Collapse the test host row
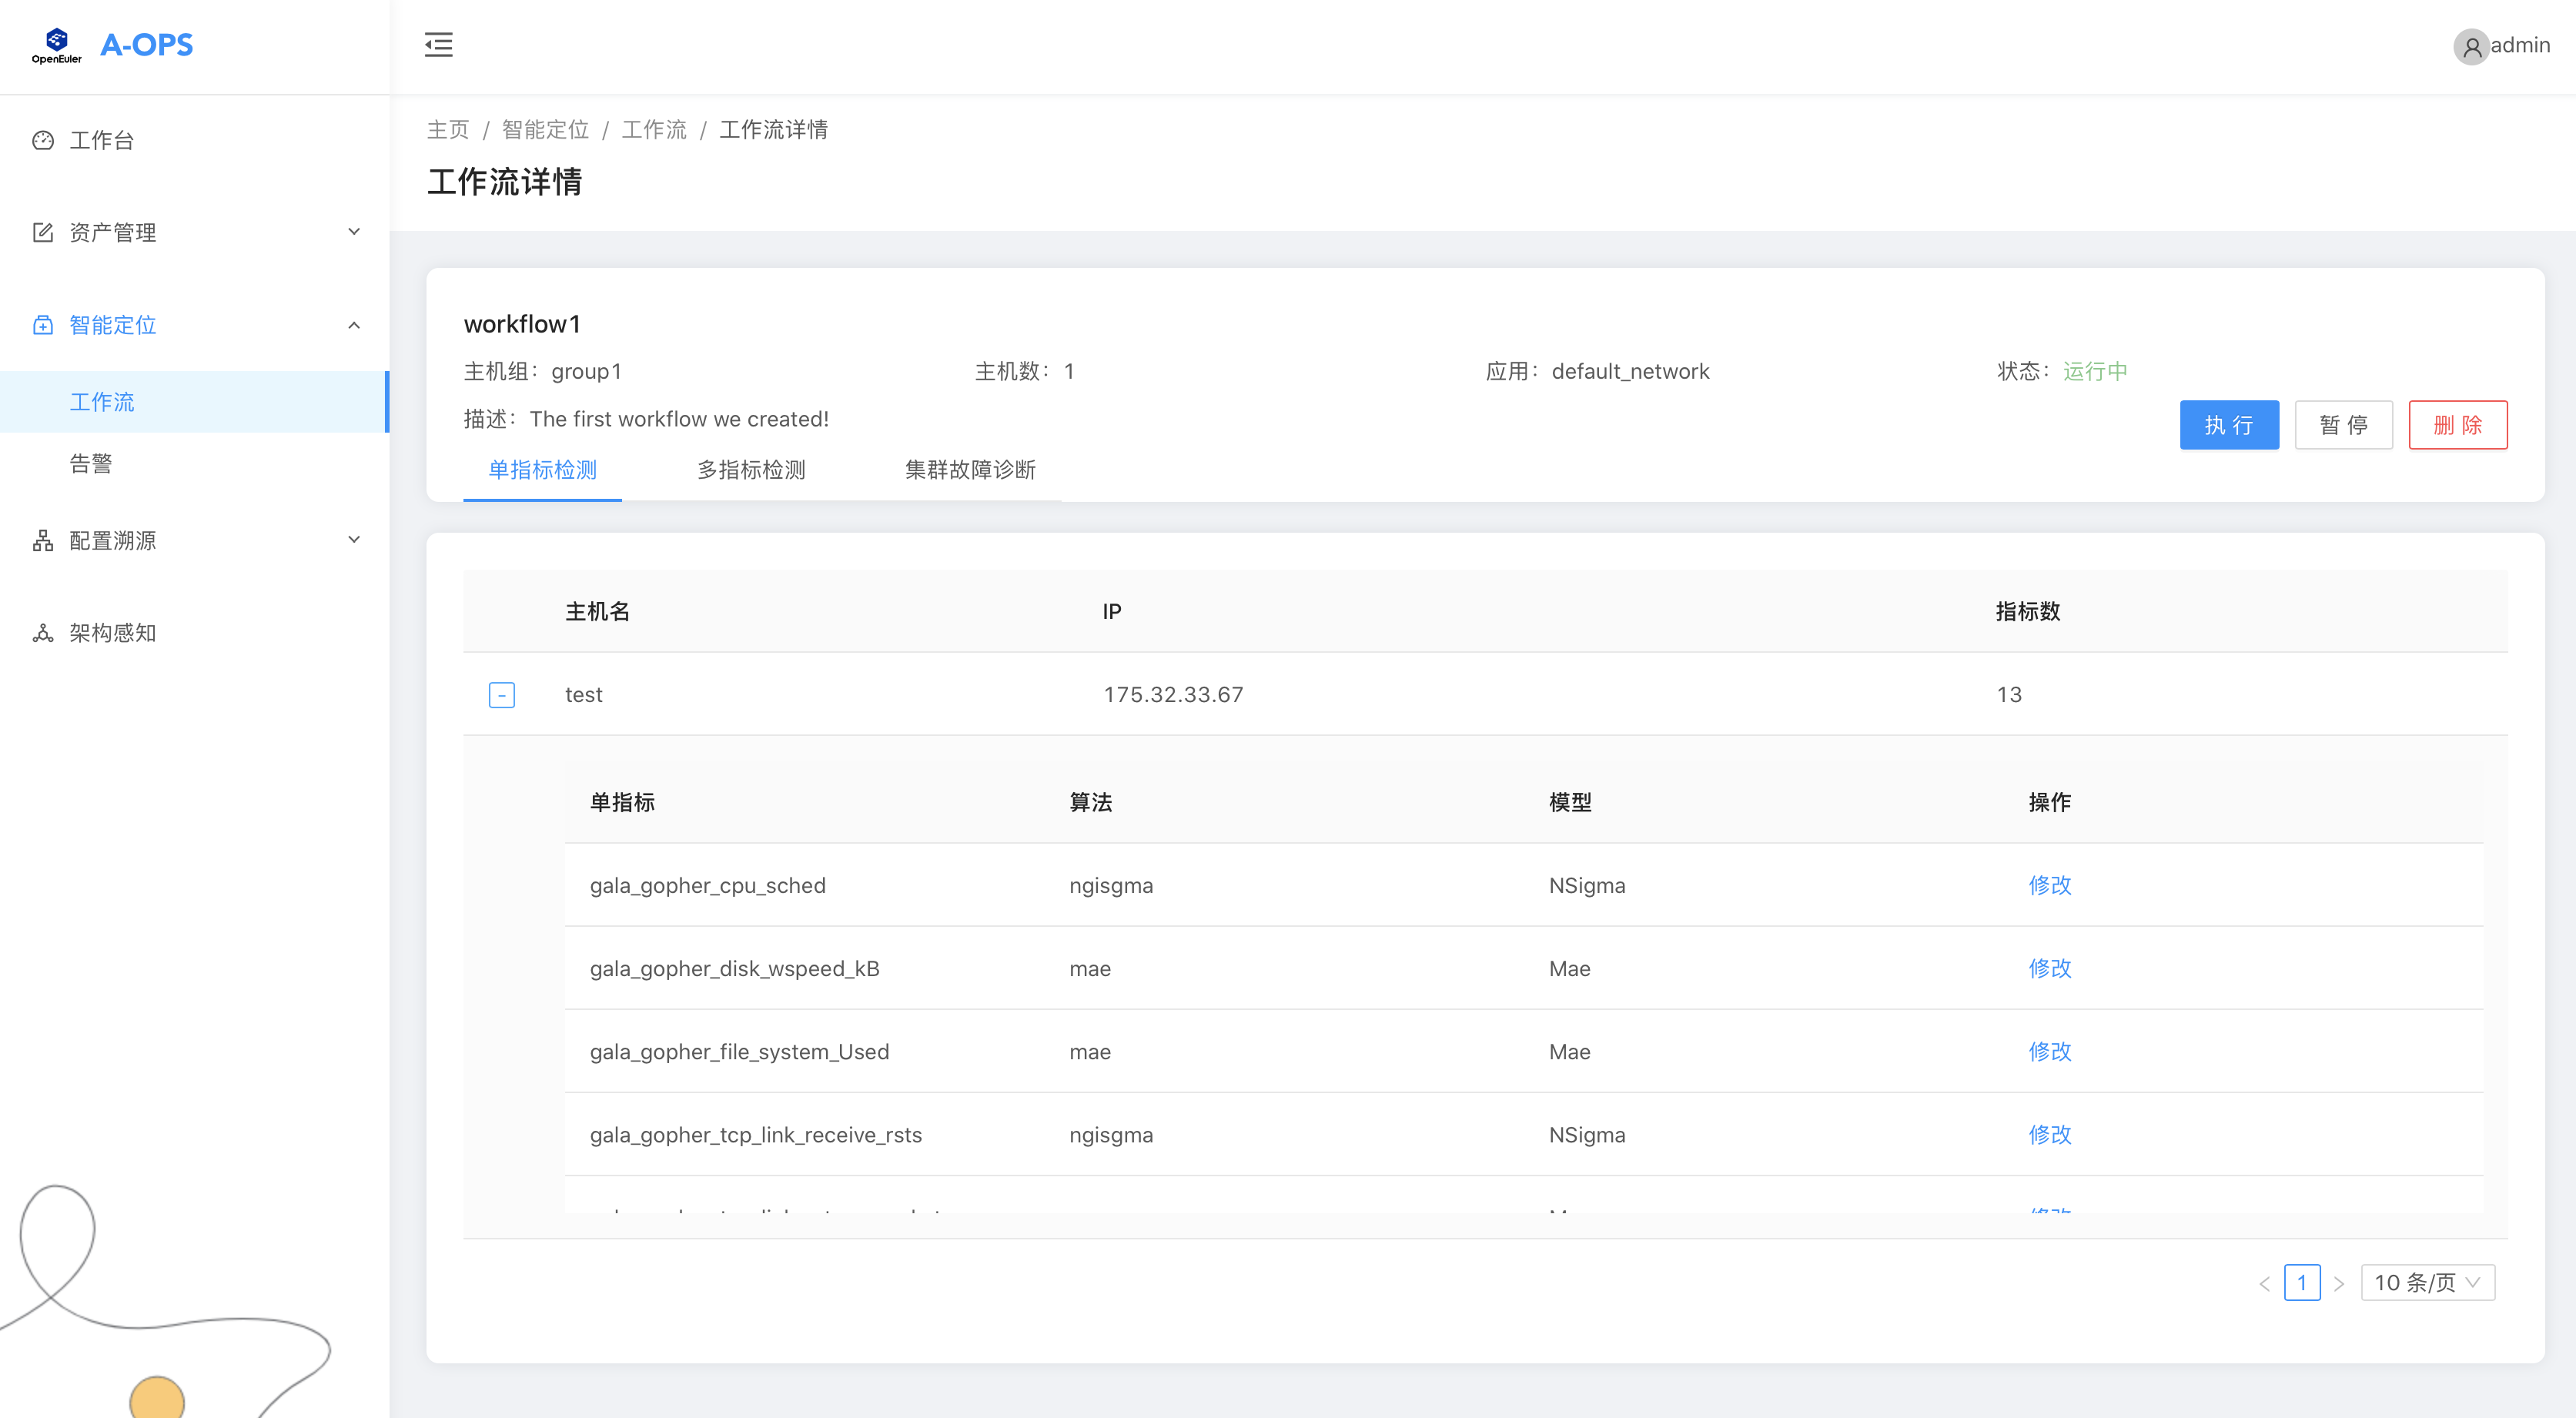 [501, 695]
